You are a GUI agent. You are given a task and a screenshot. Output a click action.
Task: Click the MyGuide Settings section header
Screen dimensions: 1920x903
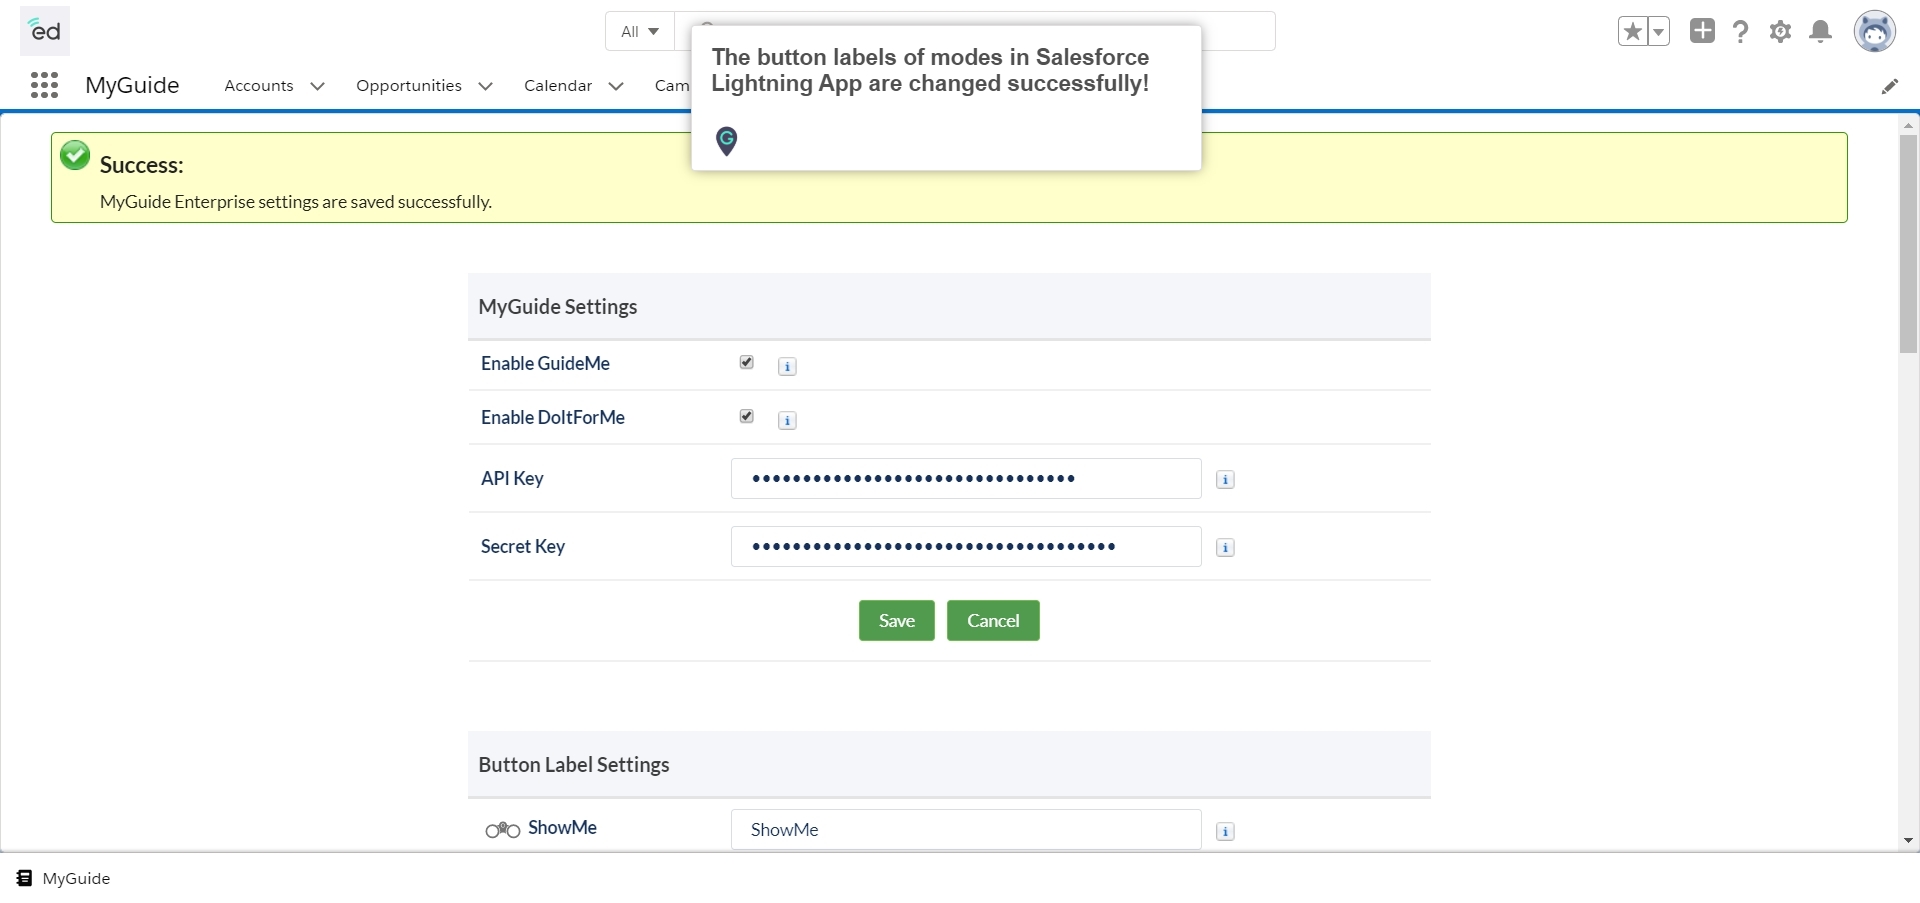(x=949, y=307)
